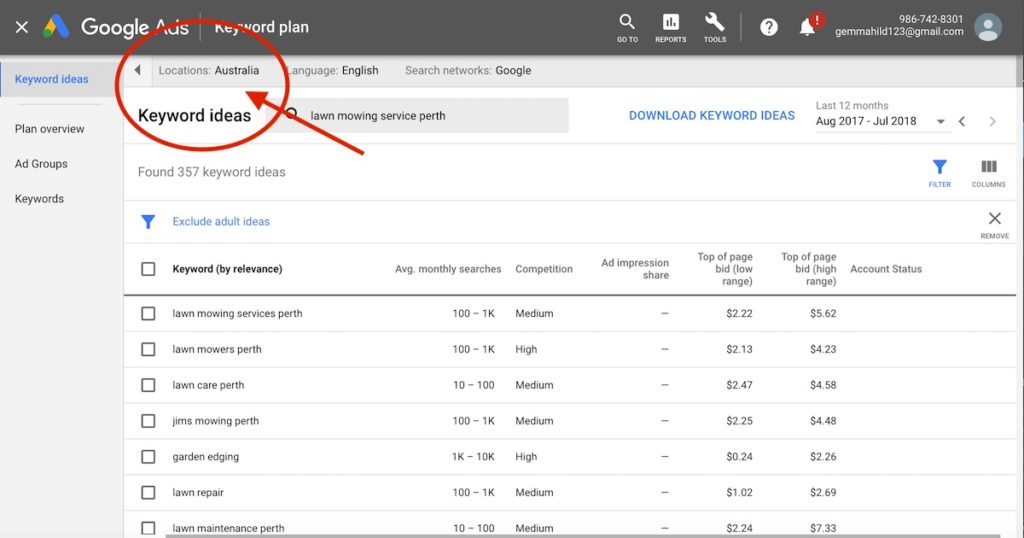Sort by Account Status header
1024x538 pixels.
[886, 269]
